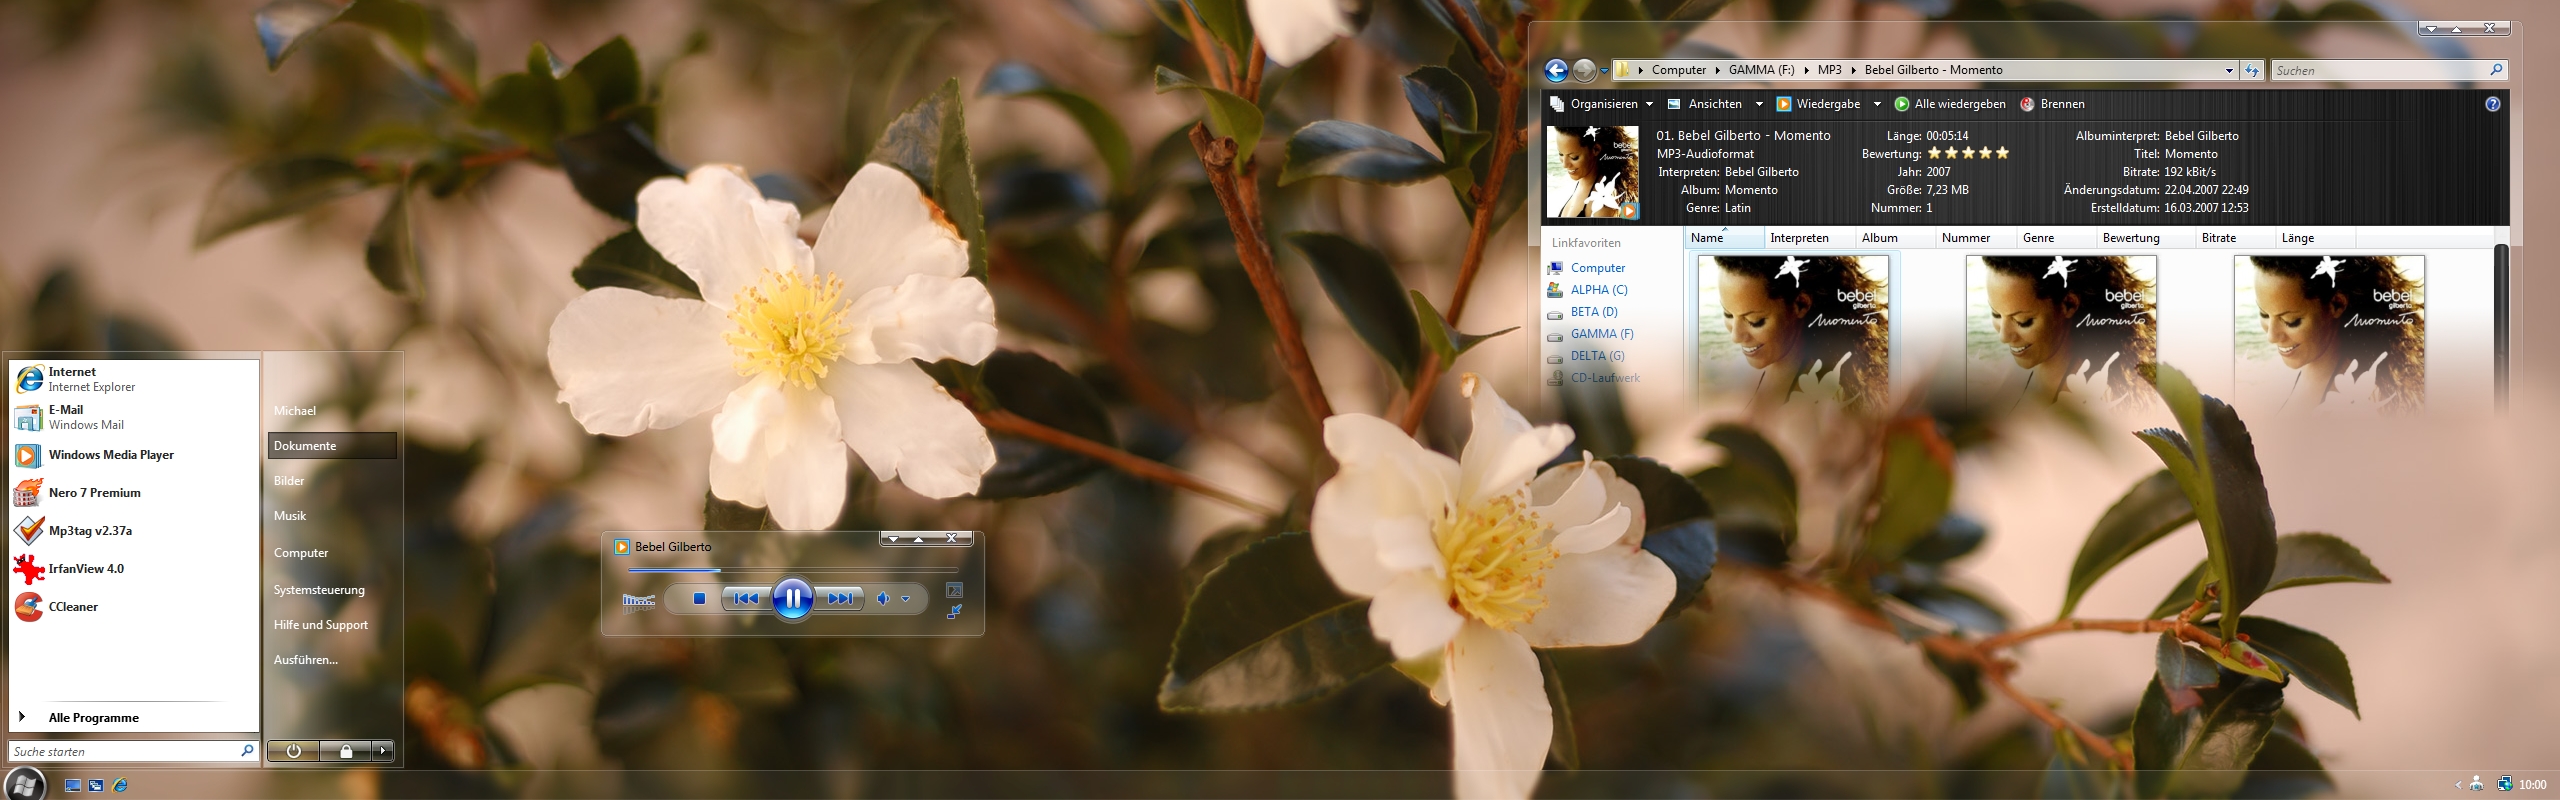The height and width of the screenshot is (800, 2560).
Task: Click Show Desktop quick launch icon
Action: [x=72, y=786]
